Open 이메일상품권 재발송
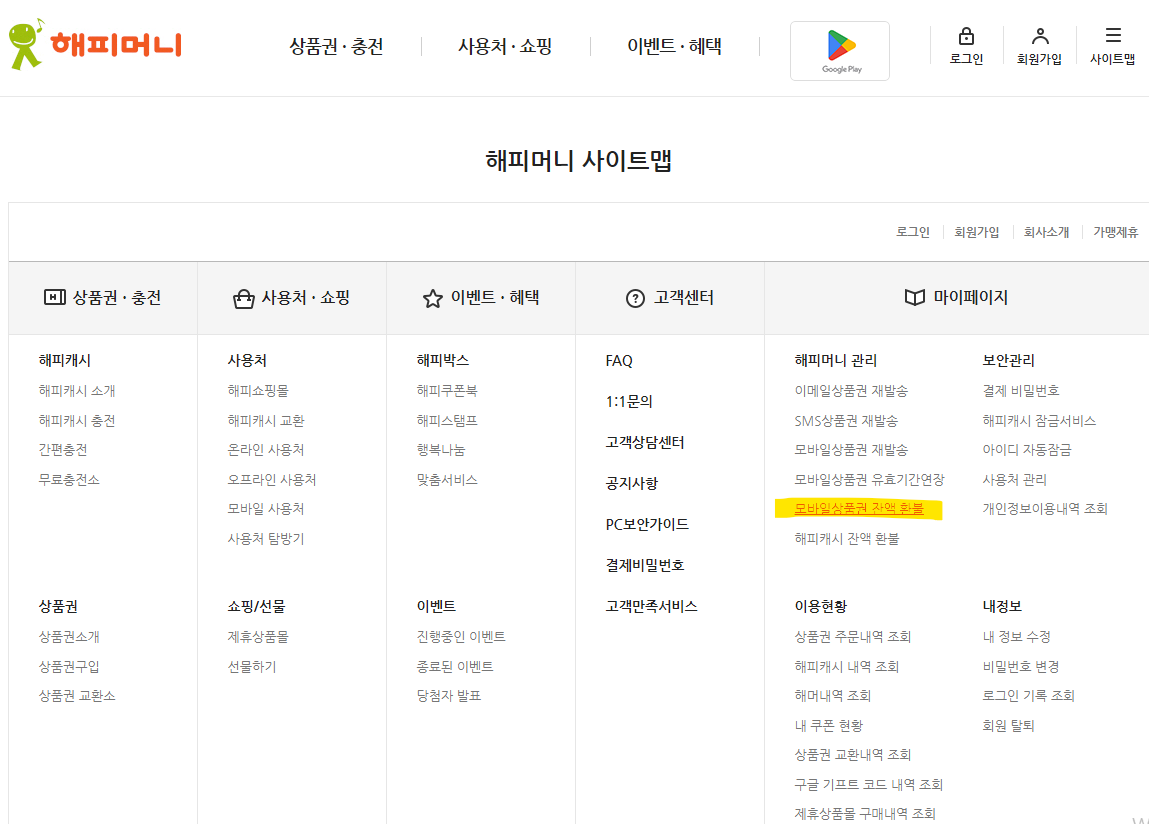 pos(851,391)
